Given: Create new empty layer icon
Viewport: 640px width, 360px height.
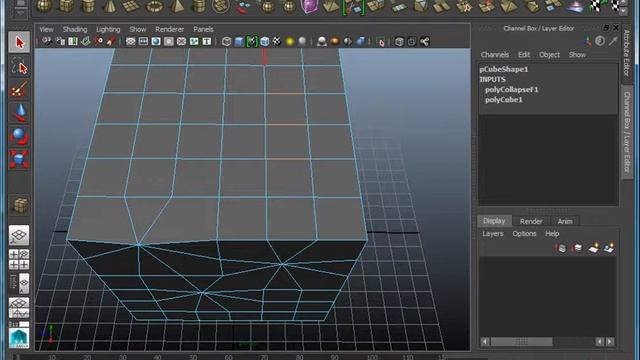Looking at the screenshot, I should point(593,248).
